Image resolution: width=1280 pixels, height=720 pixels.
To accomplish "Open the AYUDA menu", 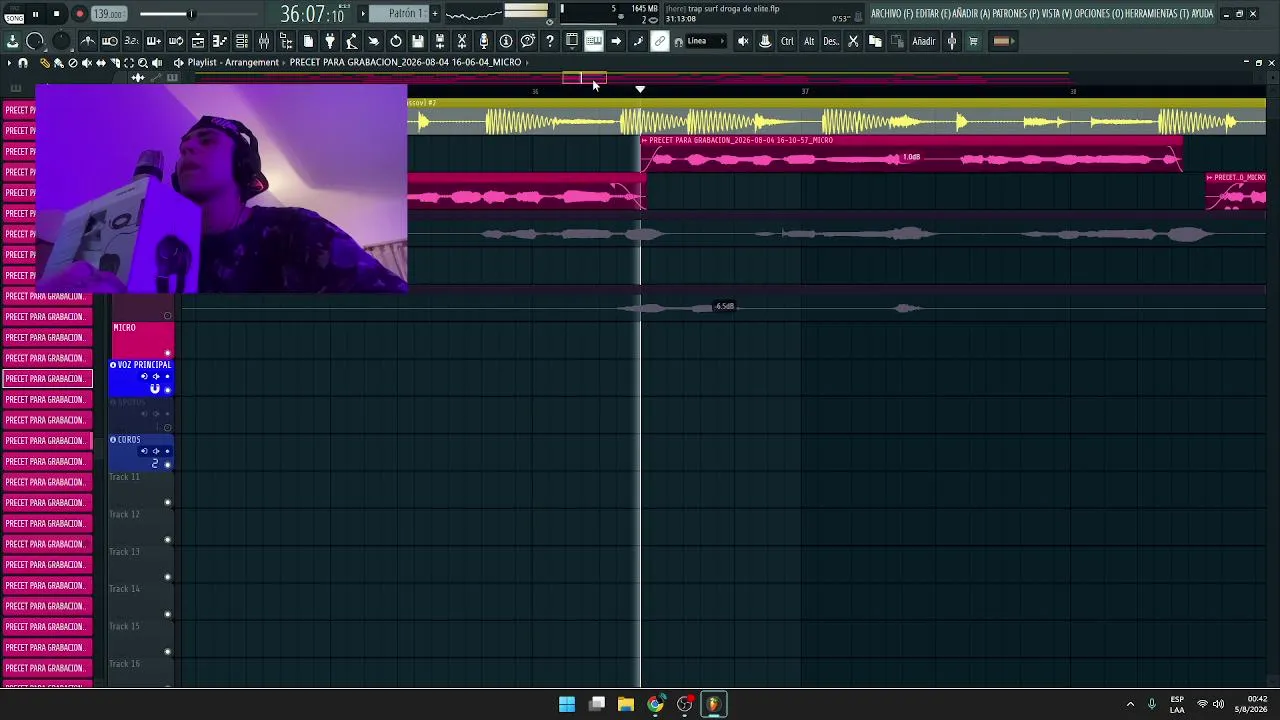I will point(1201,14).
